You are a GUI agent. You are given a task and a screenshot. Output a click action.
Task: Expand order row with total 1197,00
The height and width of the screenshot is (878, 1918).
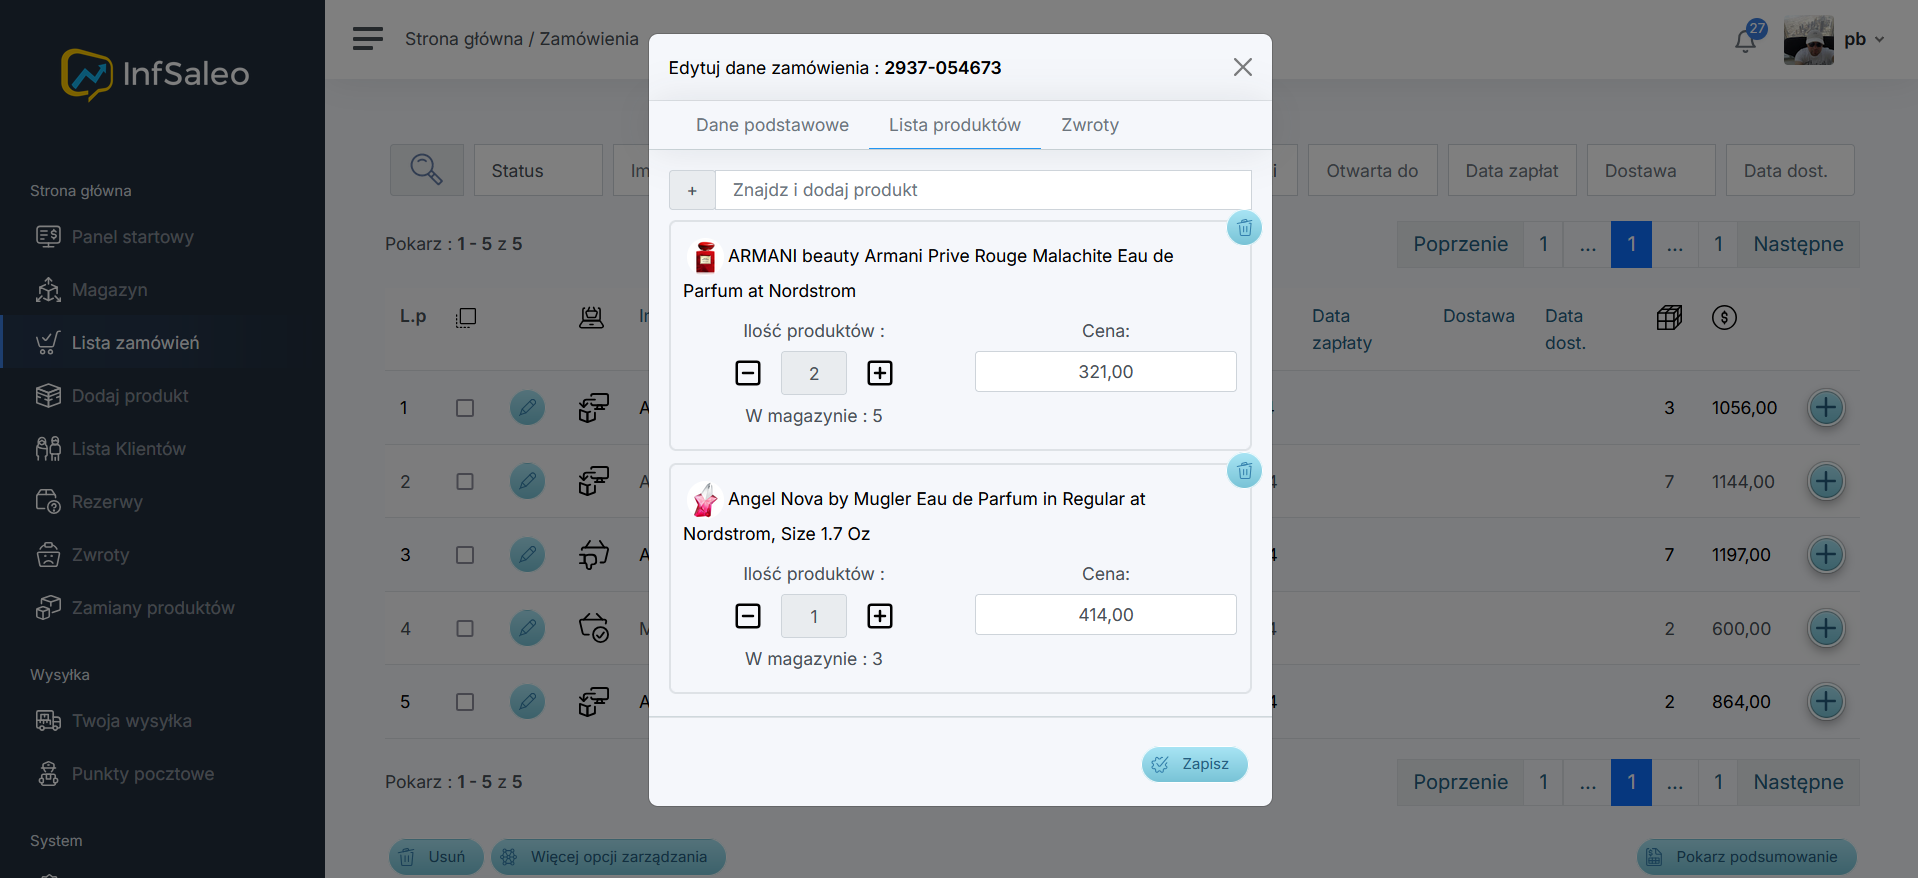click(x=1826, y=555)
